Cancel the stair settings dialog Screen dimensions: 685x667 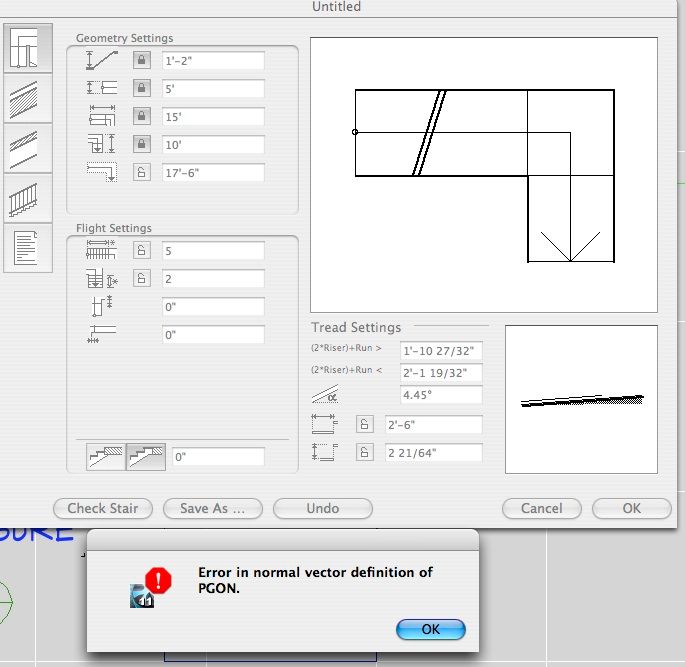coord(542,508)
